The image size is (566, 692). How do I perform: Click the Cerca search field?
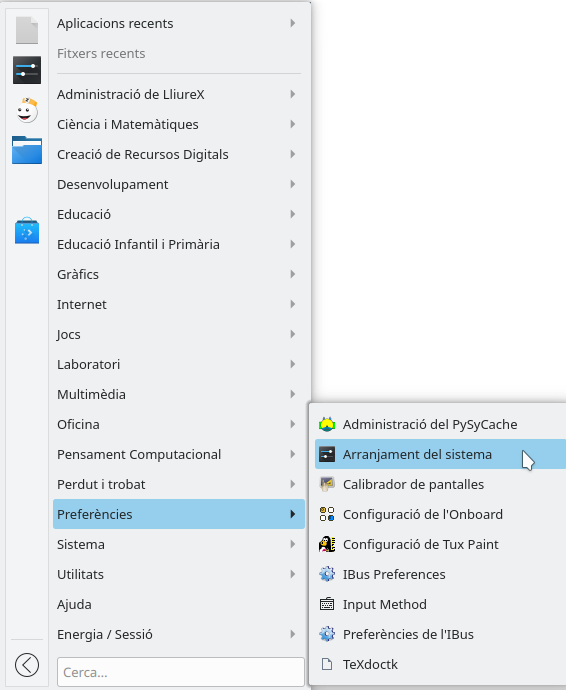181,672
